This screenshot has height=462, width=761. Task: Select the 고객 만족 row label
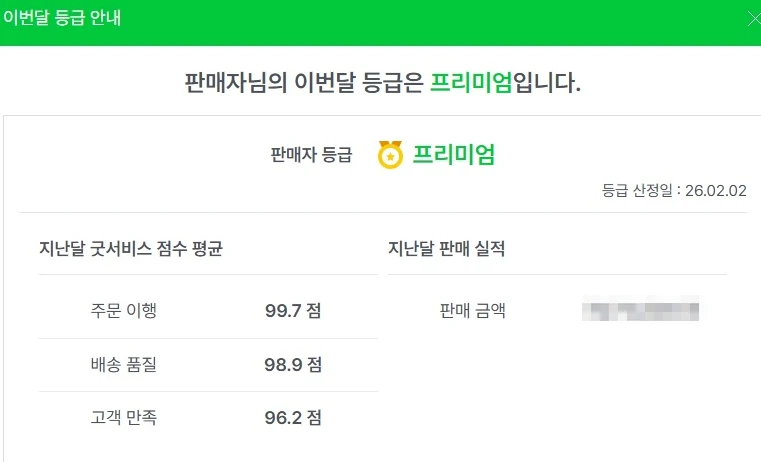pyautogui.click(x=123, y=418)
